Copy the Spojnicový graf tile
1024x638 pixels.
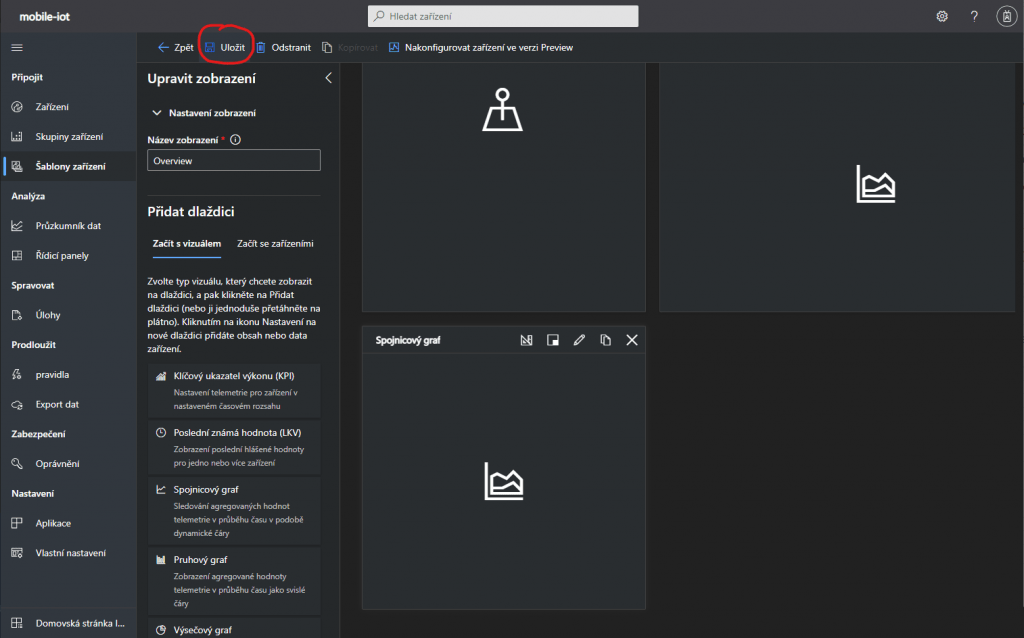click(x=605, y=341)
